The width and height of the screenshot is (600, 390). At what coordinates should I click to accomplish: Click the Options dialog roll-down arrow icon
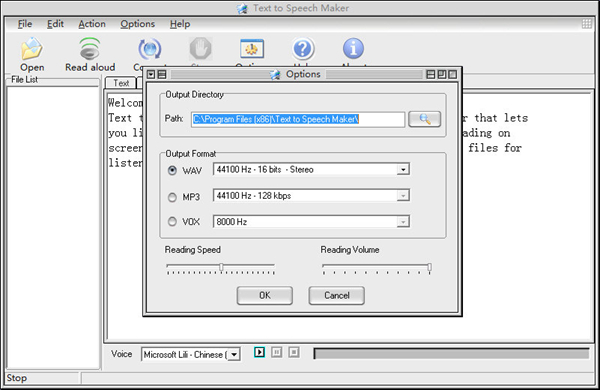click(151, 74)
